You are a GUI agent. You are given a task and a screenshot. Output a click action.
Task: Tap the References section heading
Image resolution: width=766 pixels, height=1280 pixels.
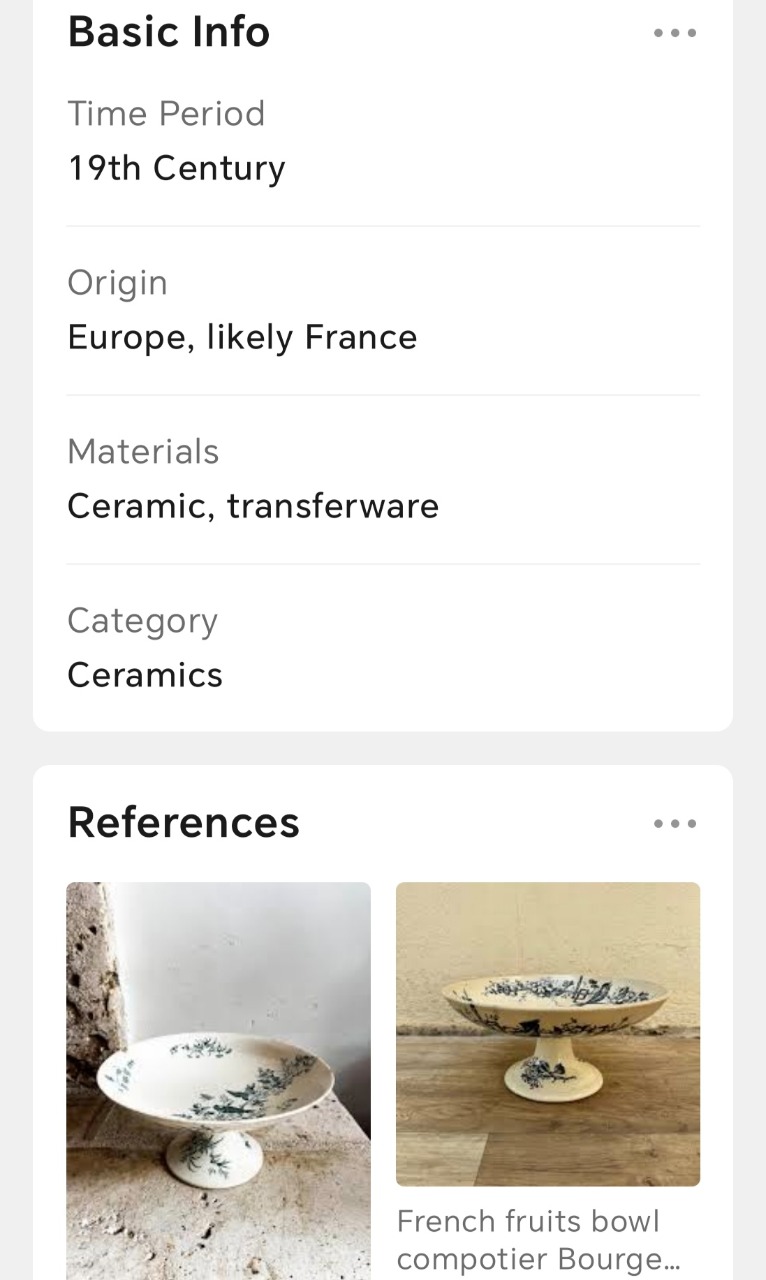[x=184, y=823]
